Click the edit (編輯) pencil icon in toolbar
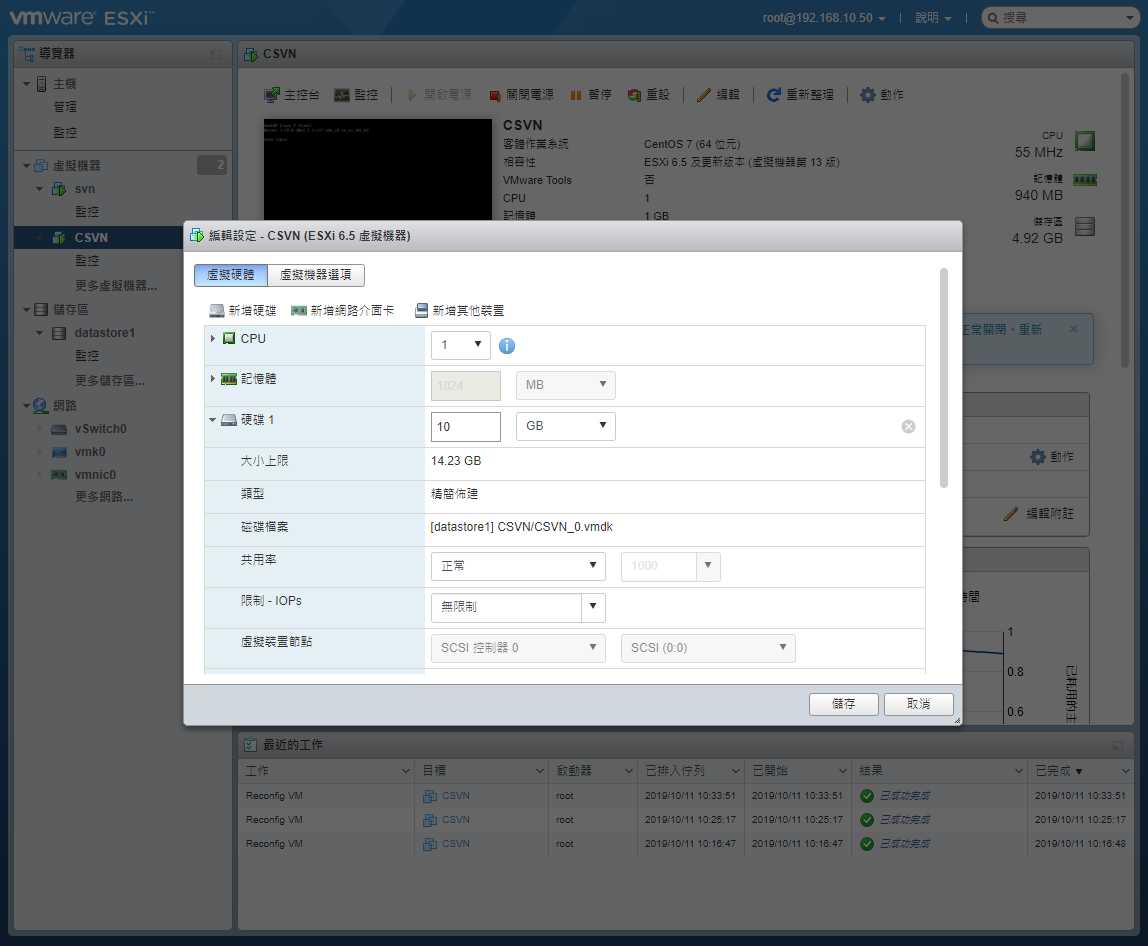This screenshot has width=1148, height=946. [704, 95]
